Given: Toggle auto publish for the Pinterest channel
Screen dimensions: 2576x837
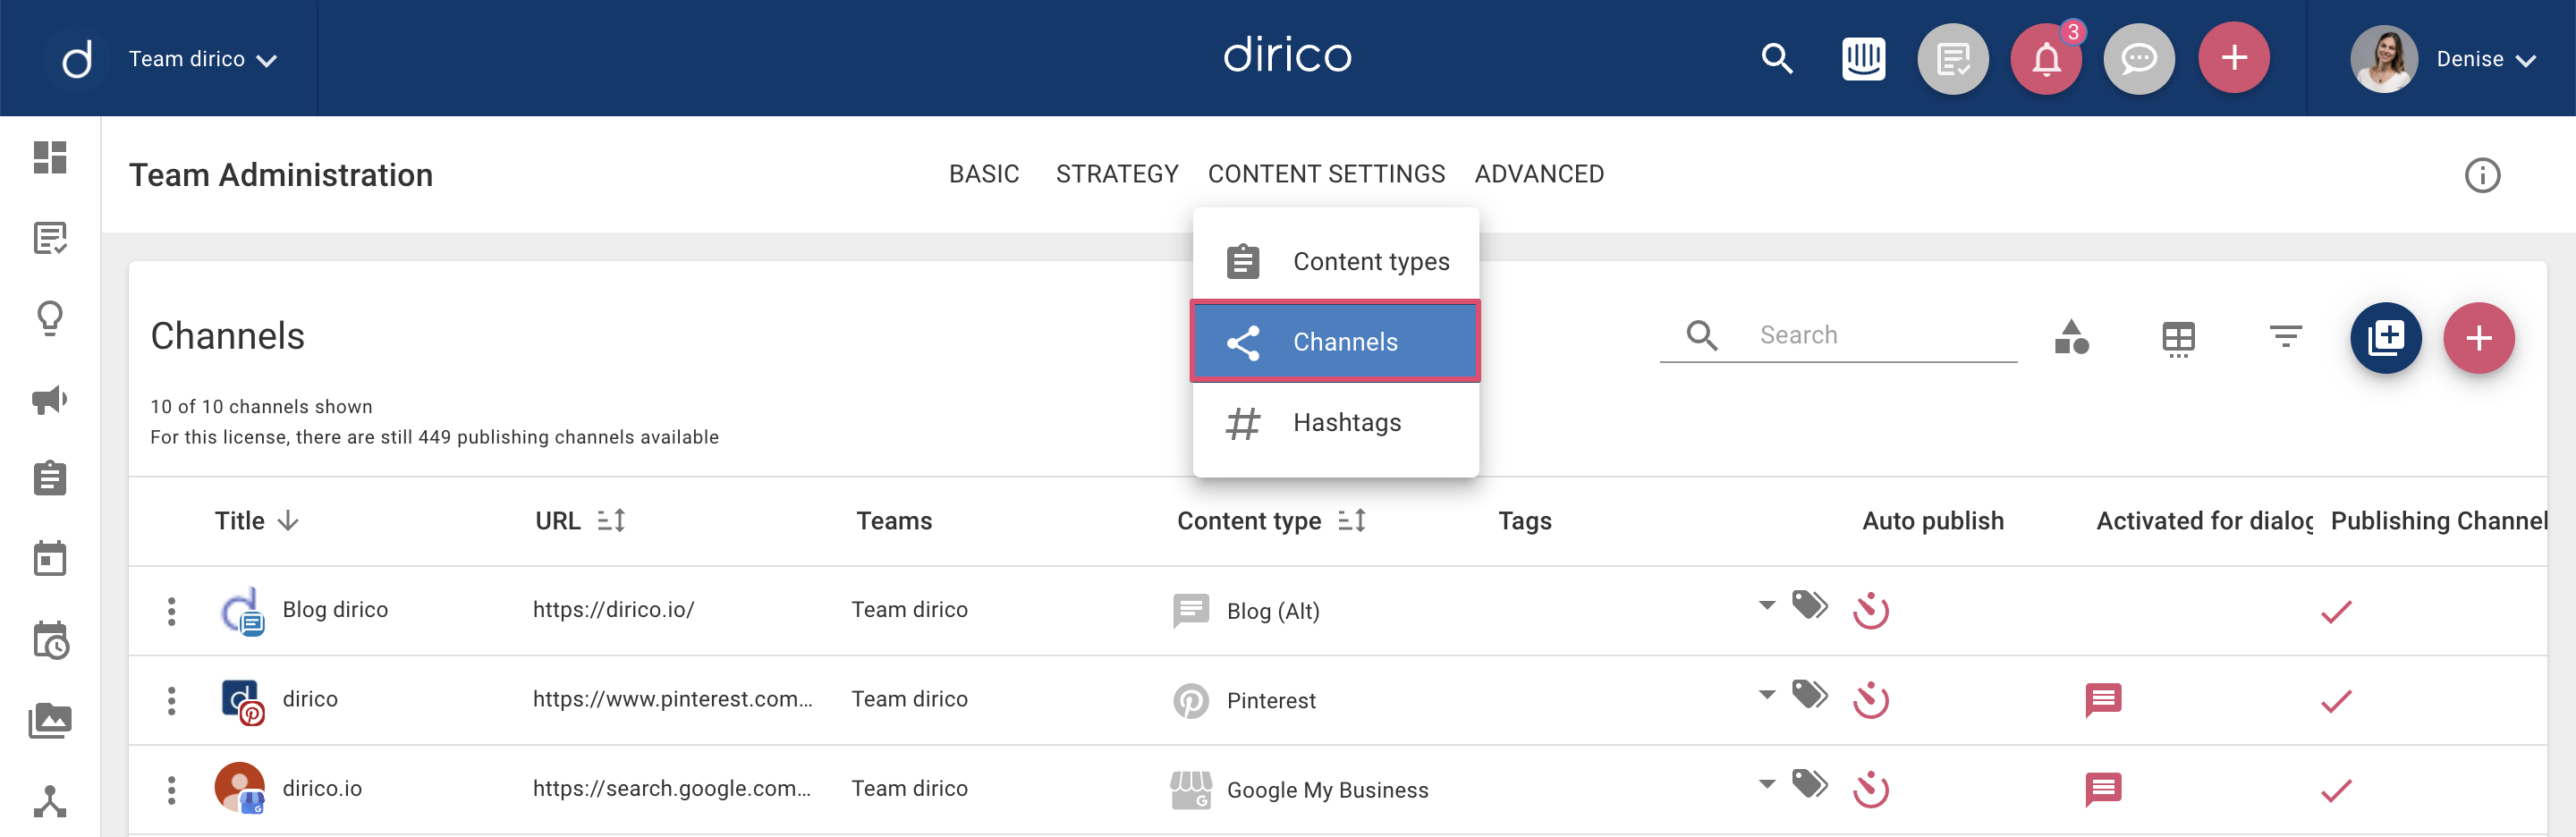Looking at the screenshot, I should coord(1870,700).
